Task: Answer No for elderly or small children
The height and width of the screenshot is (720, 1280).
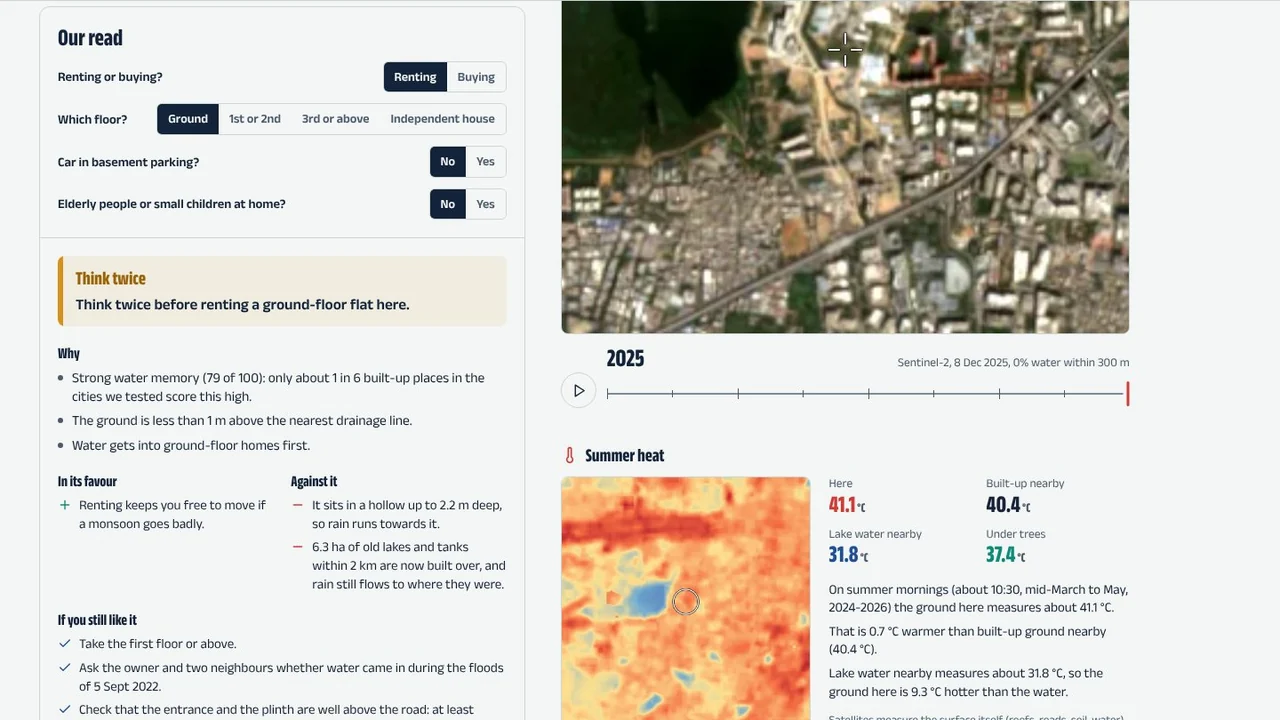Action: pos(447,204)
